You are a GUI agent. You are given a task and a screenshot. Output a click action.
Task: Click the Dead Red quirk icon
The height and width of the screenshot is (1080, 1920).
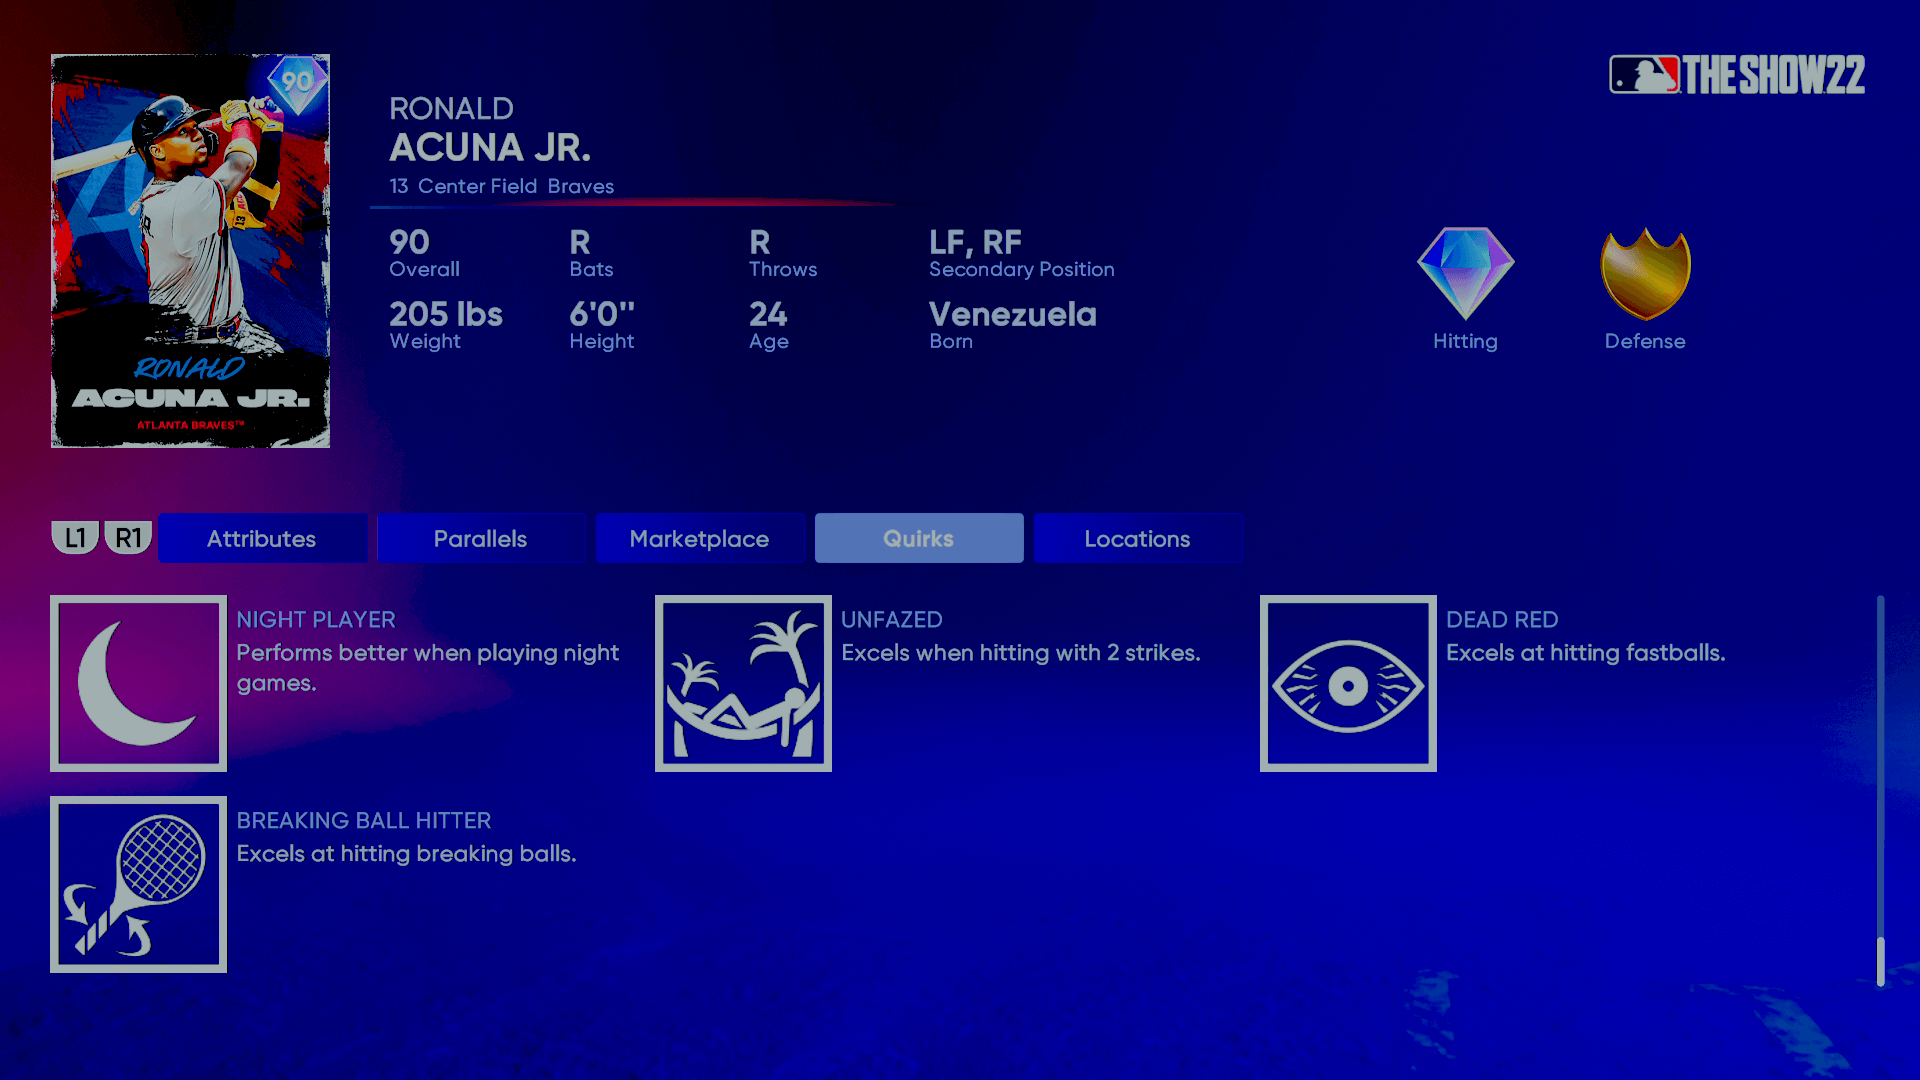click(x=1348, y=683)
